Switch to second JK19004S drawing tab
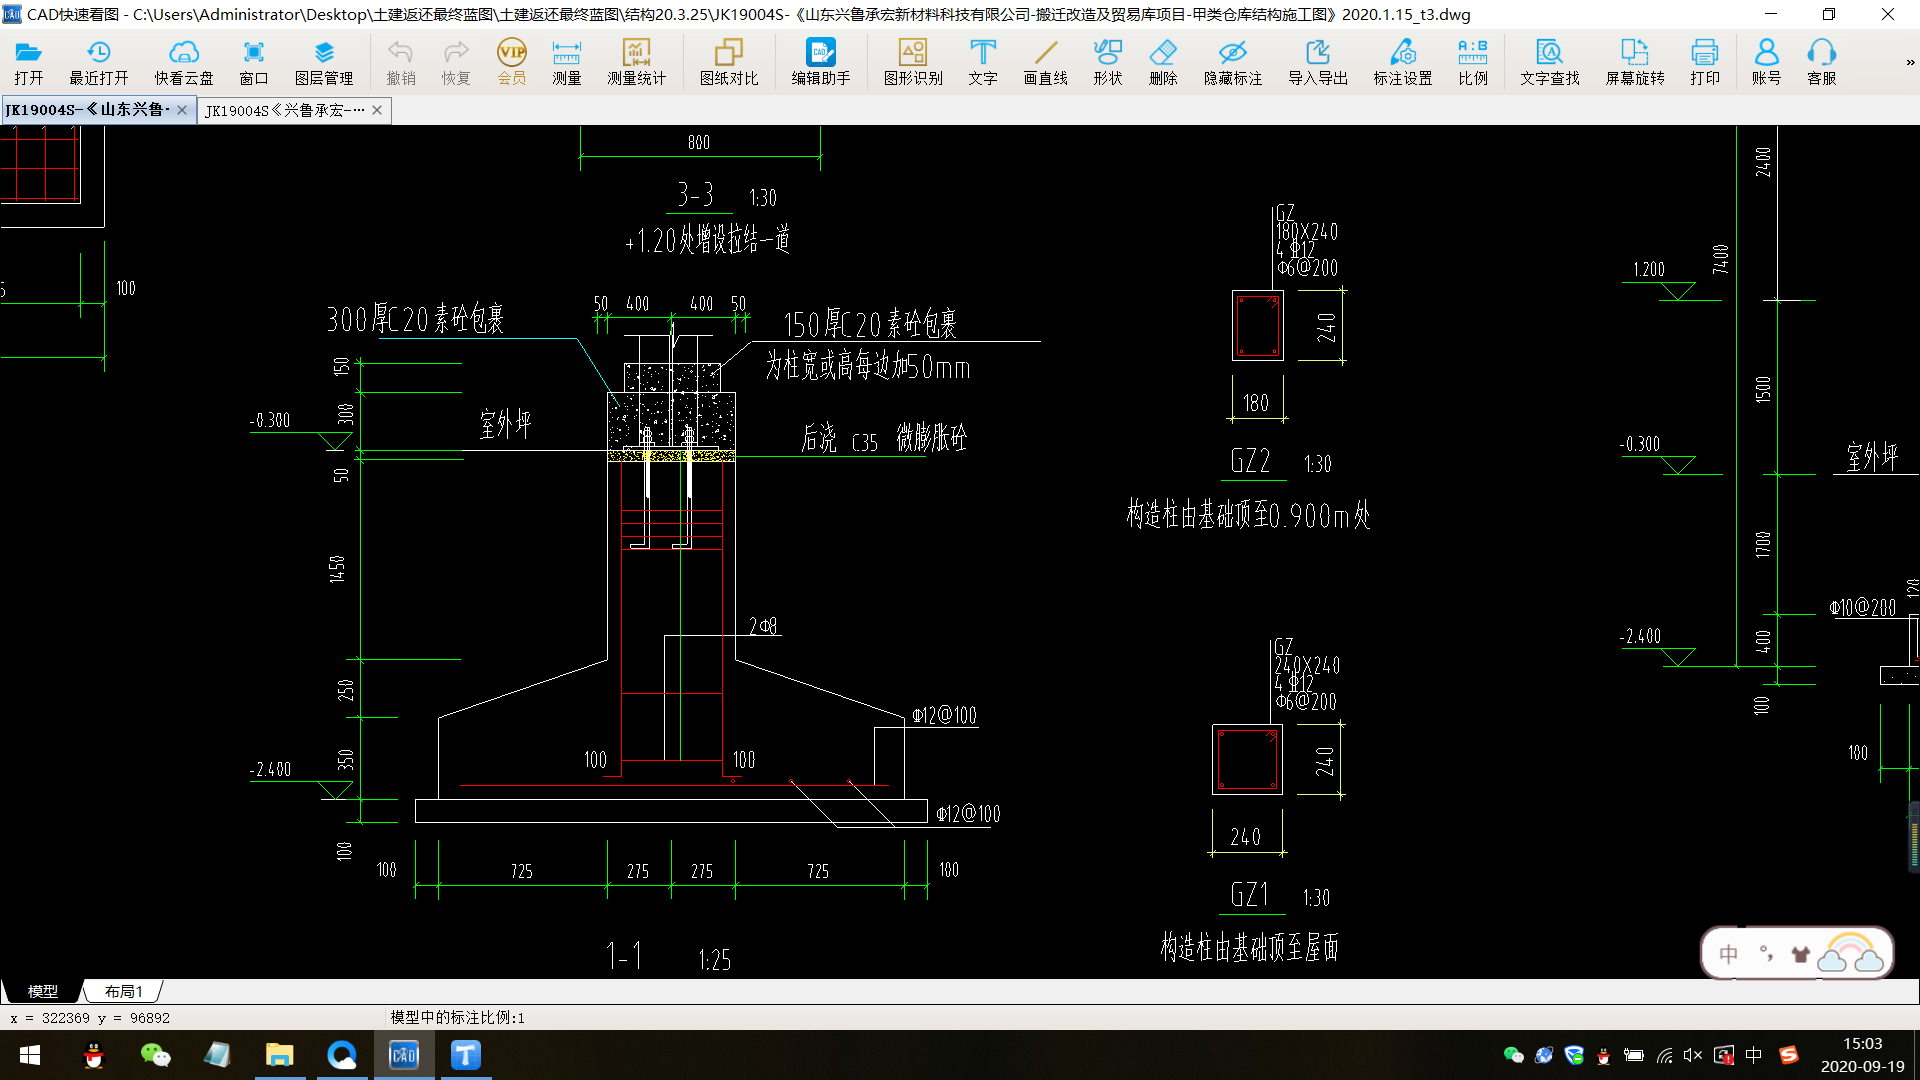Viewport: 1920px width, 1080px height. click(x=284, y=110)
